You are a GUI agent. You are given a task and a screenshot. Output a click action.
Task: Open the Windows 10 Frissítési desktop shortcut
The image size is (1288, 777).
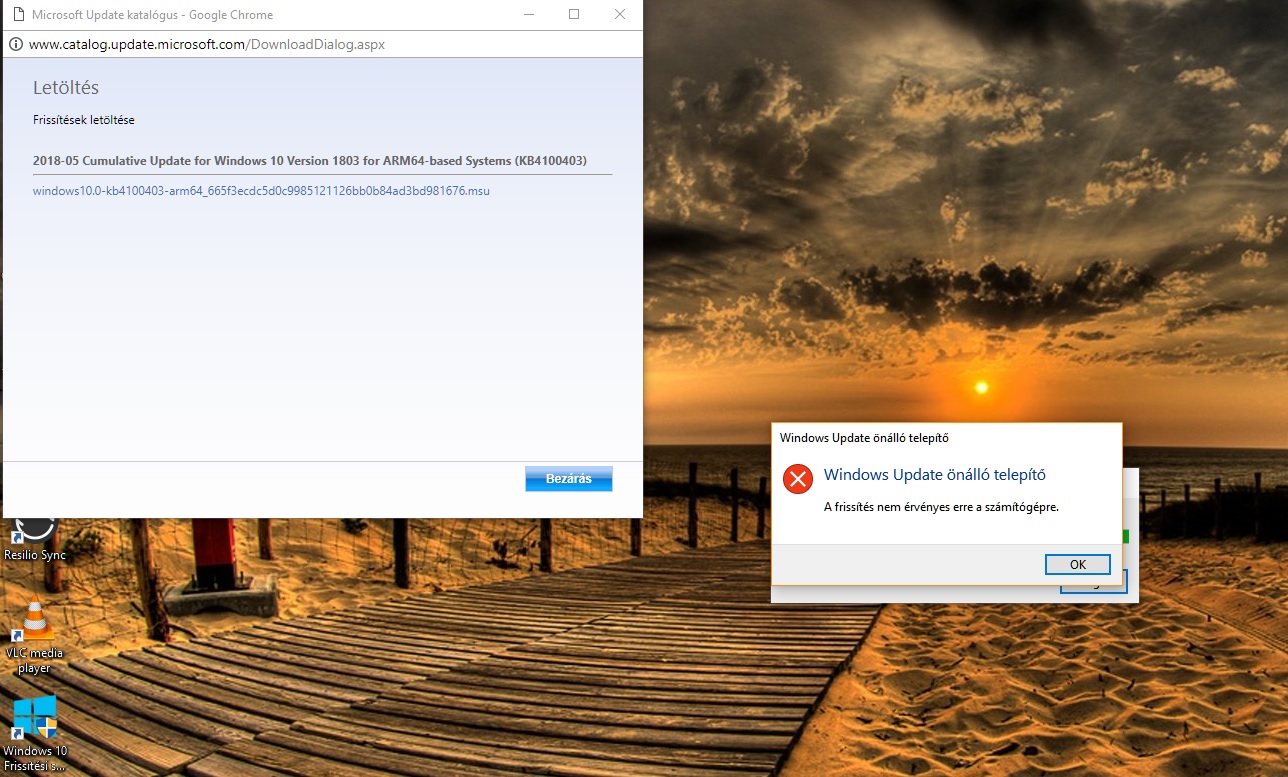pos(35,733)
